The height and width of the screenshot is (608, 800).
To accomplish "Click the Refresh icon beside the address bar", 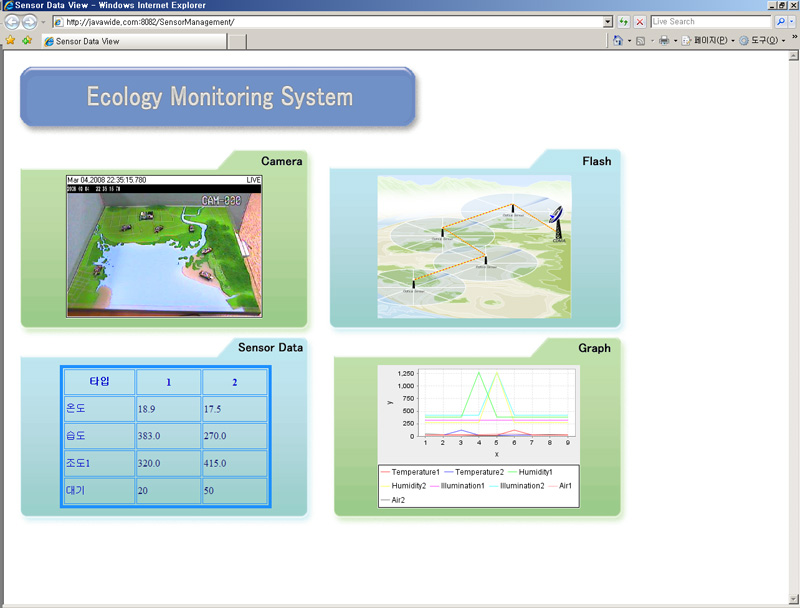I will pos(623,21).
